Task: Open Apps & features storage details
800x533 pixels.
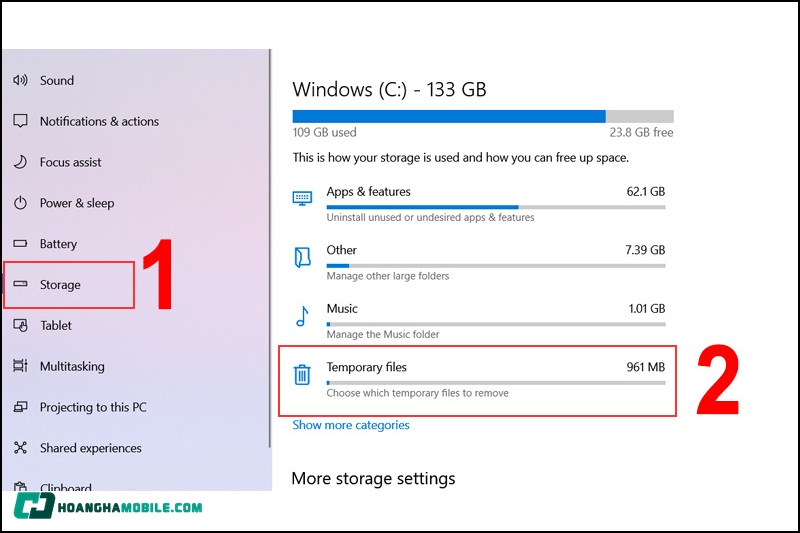Action: [x=369, y=192]
